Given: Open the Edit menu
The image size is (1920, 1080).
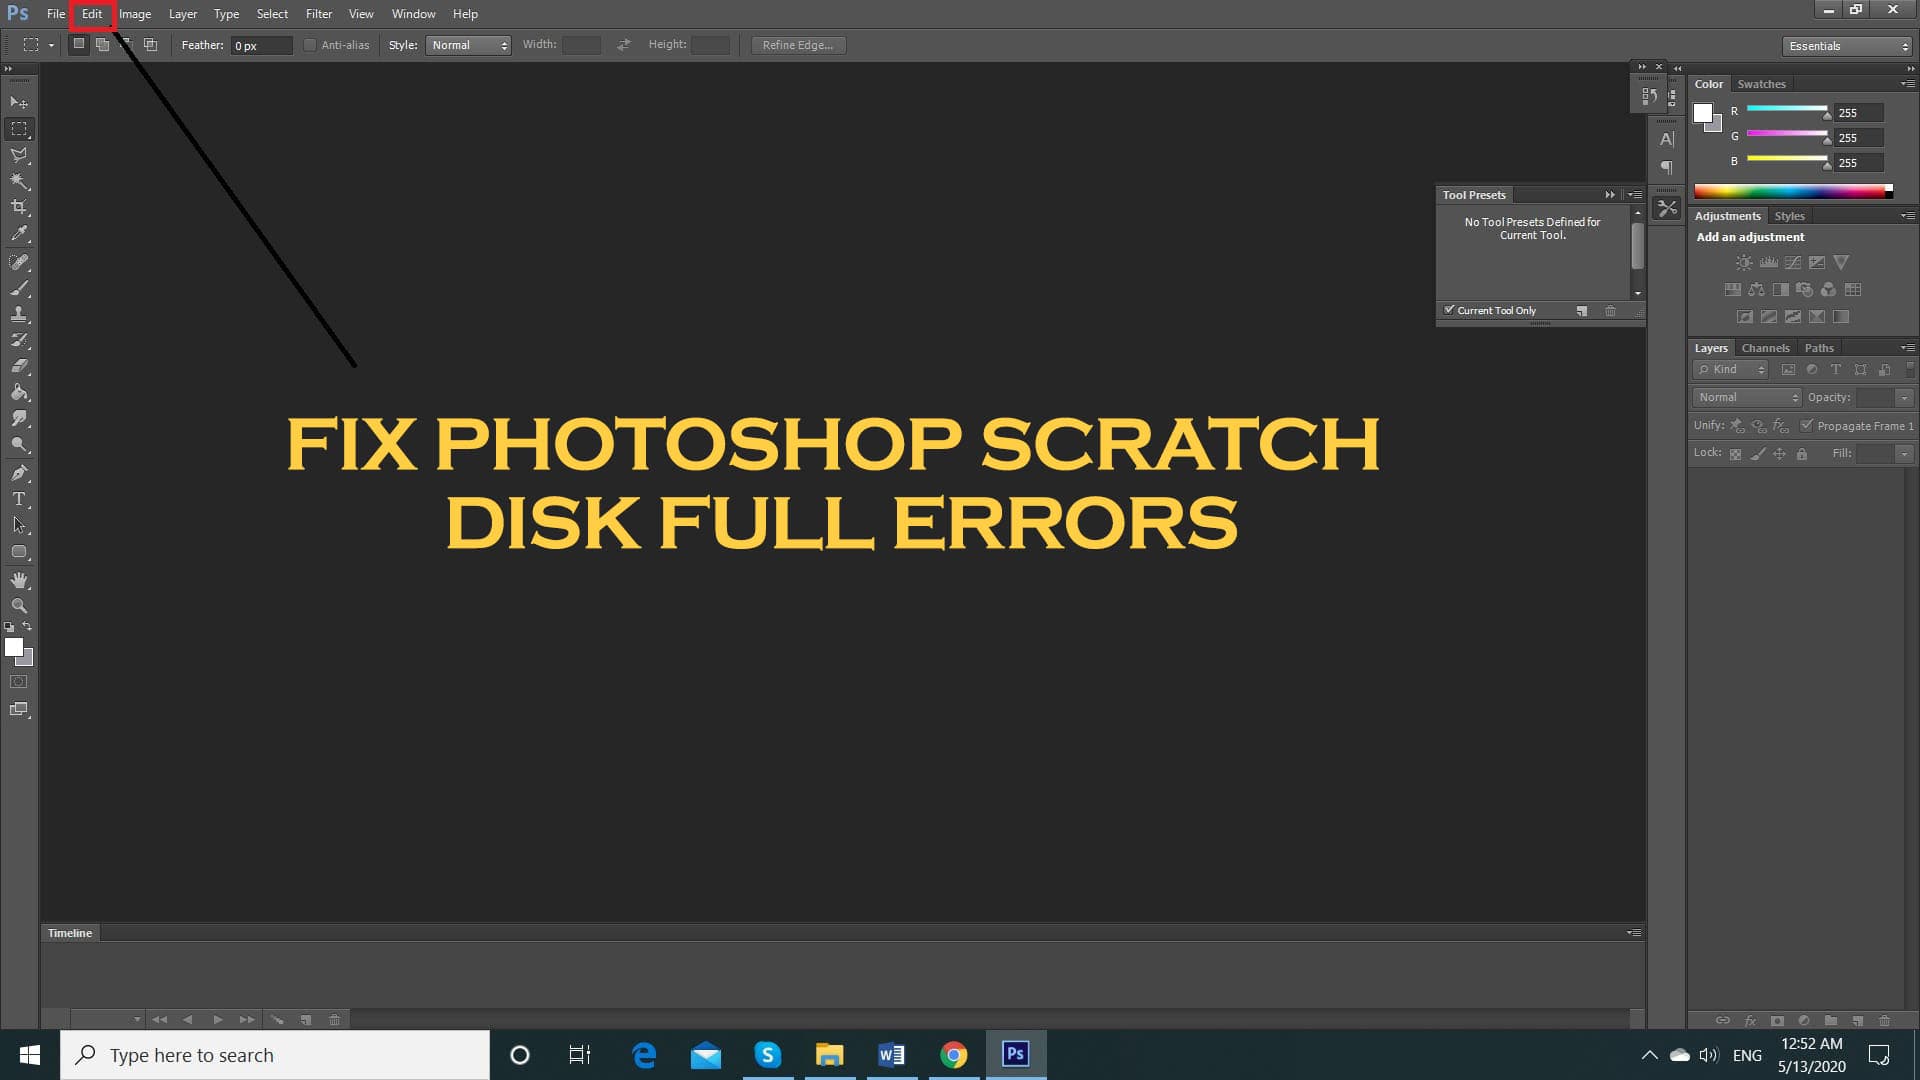Looking at the screenshot, I should [x=92, y=14].
